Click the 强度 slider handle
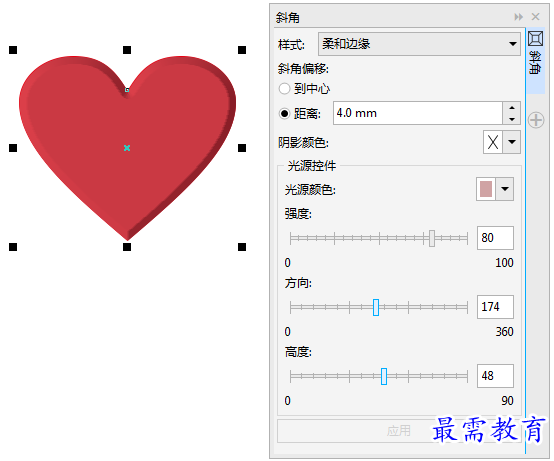Viewport: 554px width, 461px height. click(x=432, y=238)
